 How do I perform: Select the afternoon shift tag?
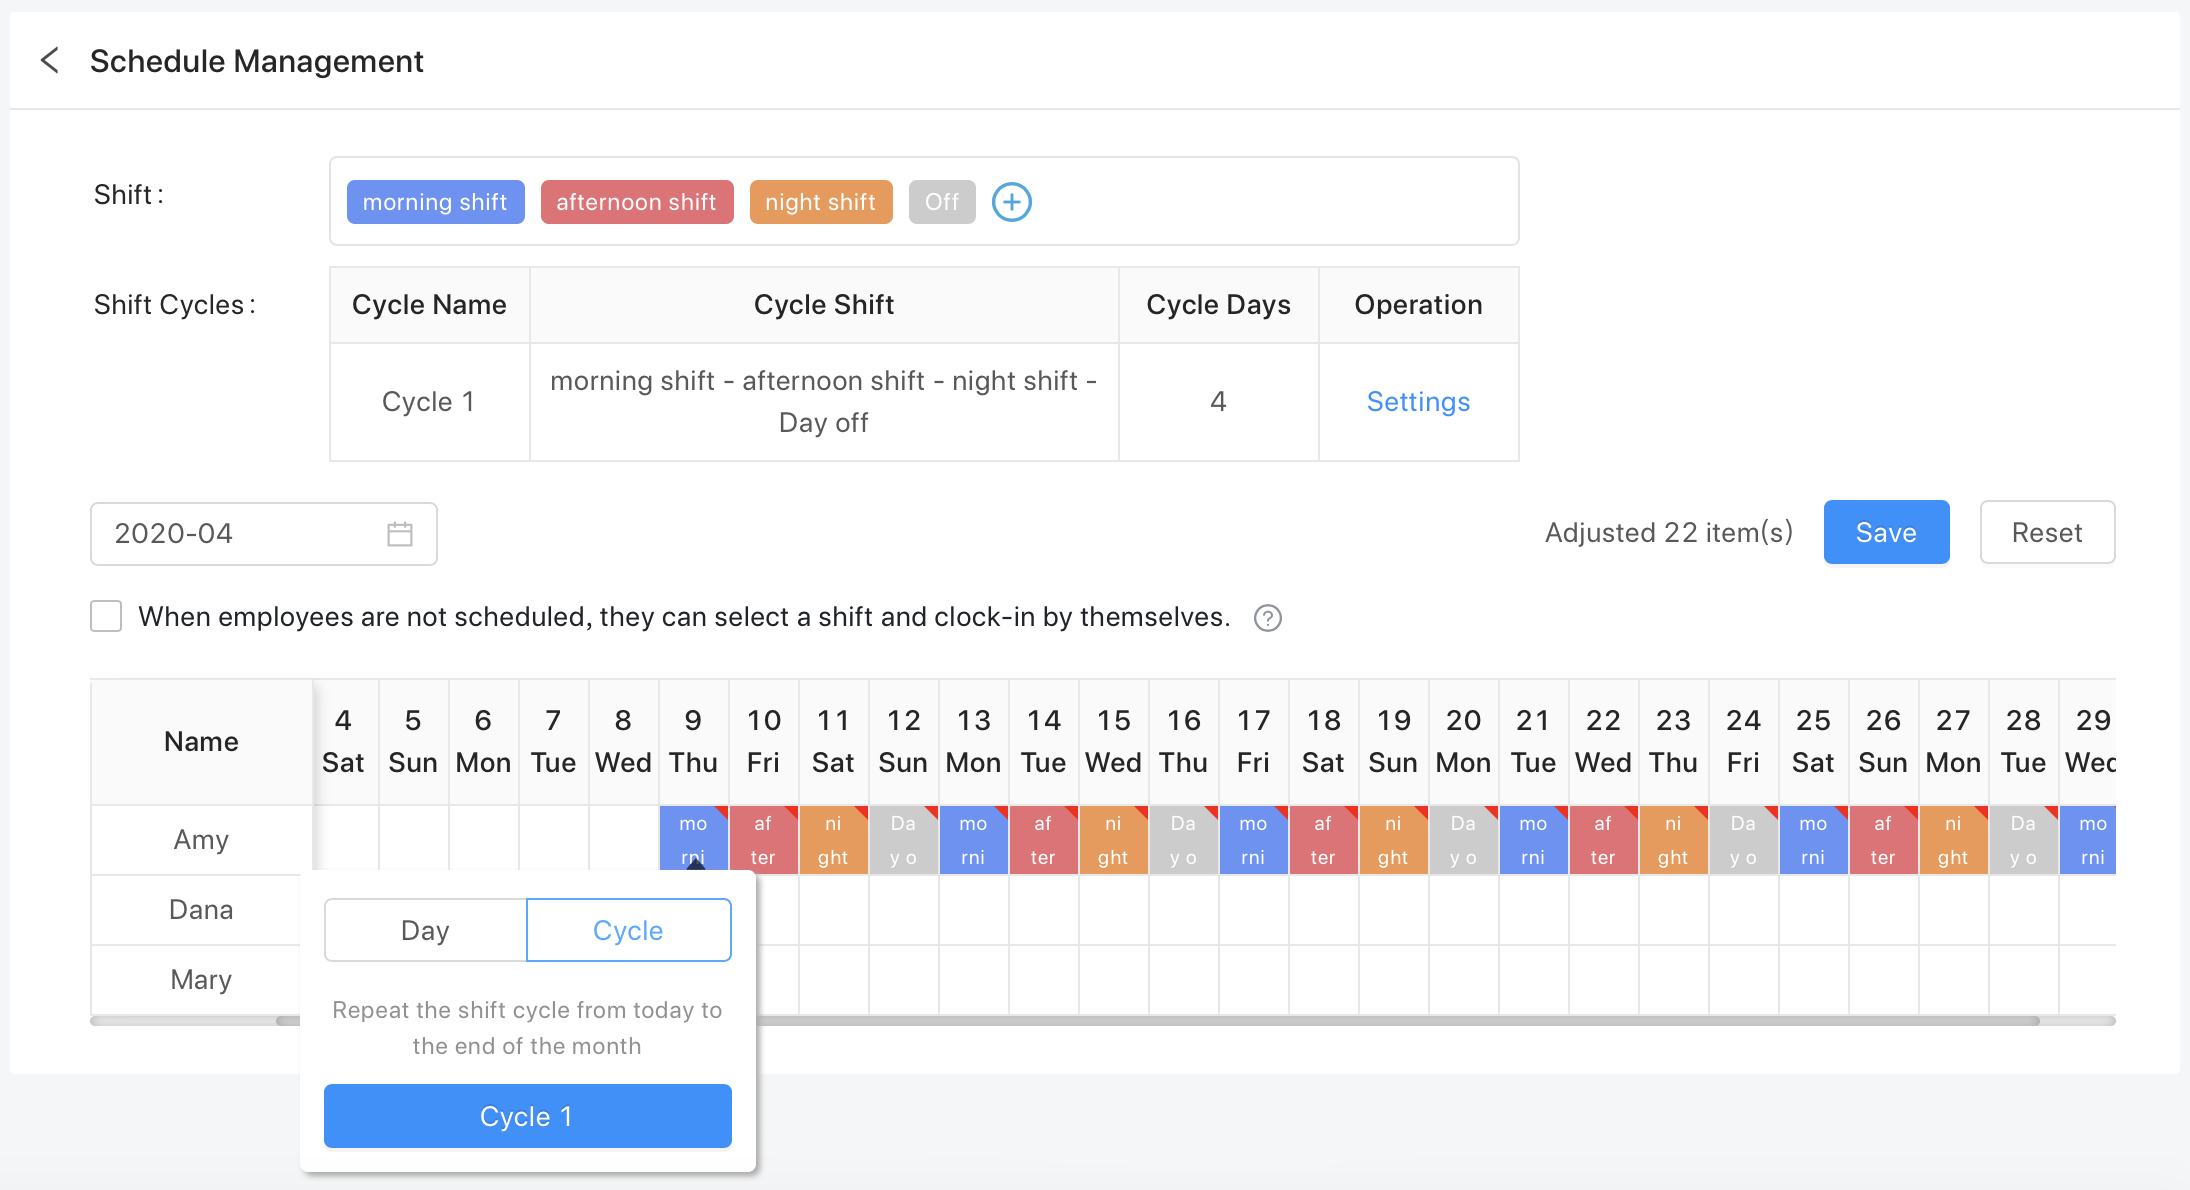pyautogui.click(x=636, y=202)
